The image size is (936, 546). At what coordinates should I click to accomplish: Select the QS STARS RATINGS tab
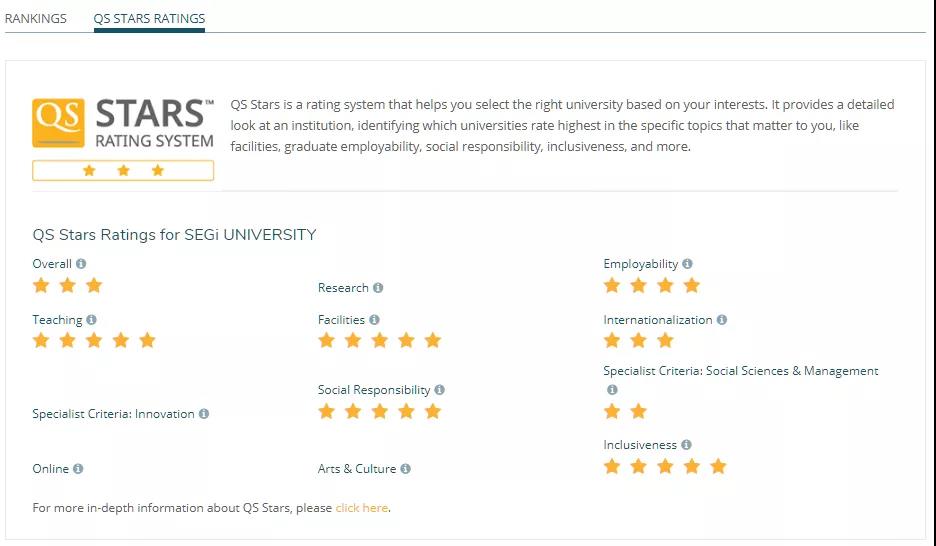(149, 18)
